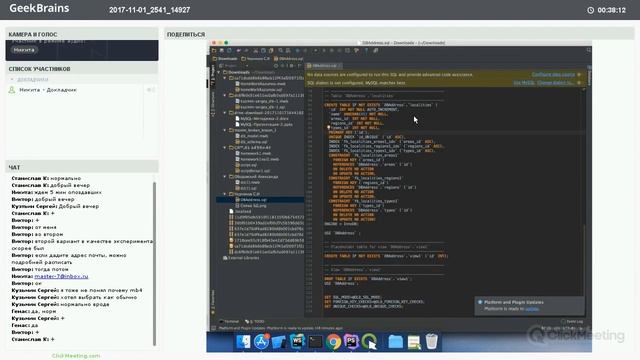Click the project panel settings gear icon
This screenshot has width=640, height=360.
click(x=291, y=65)
